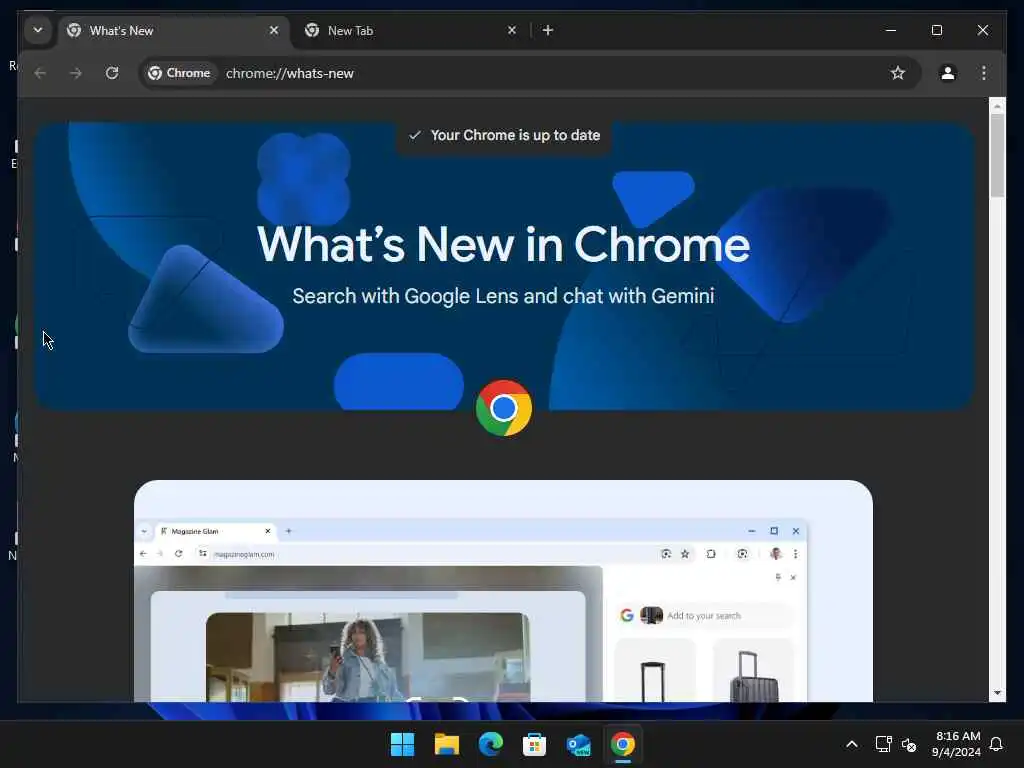This screenshot has height=768, width=1024.
Task: Click the Chrome site info chip
Action: (x=180, y=73)
